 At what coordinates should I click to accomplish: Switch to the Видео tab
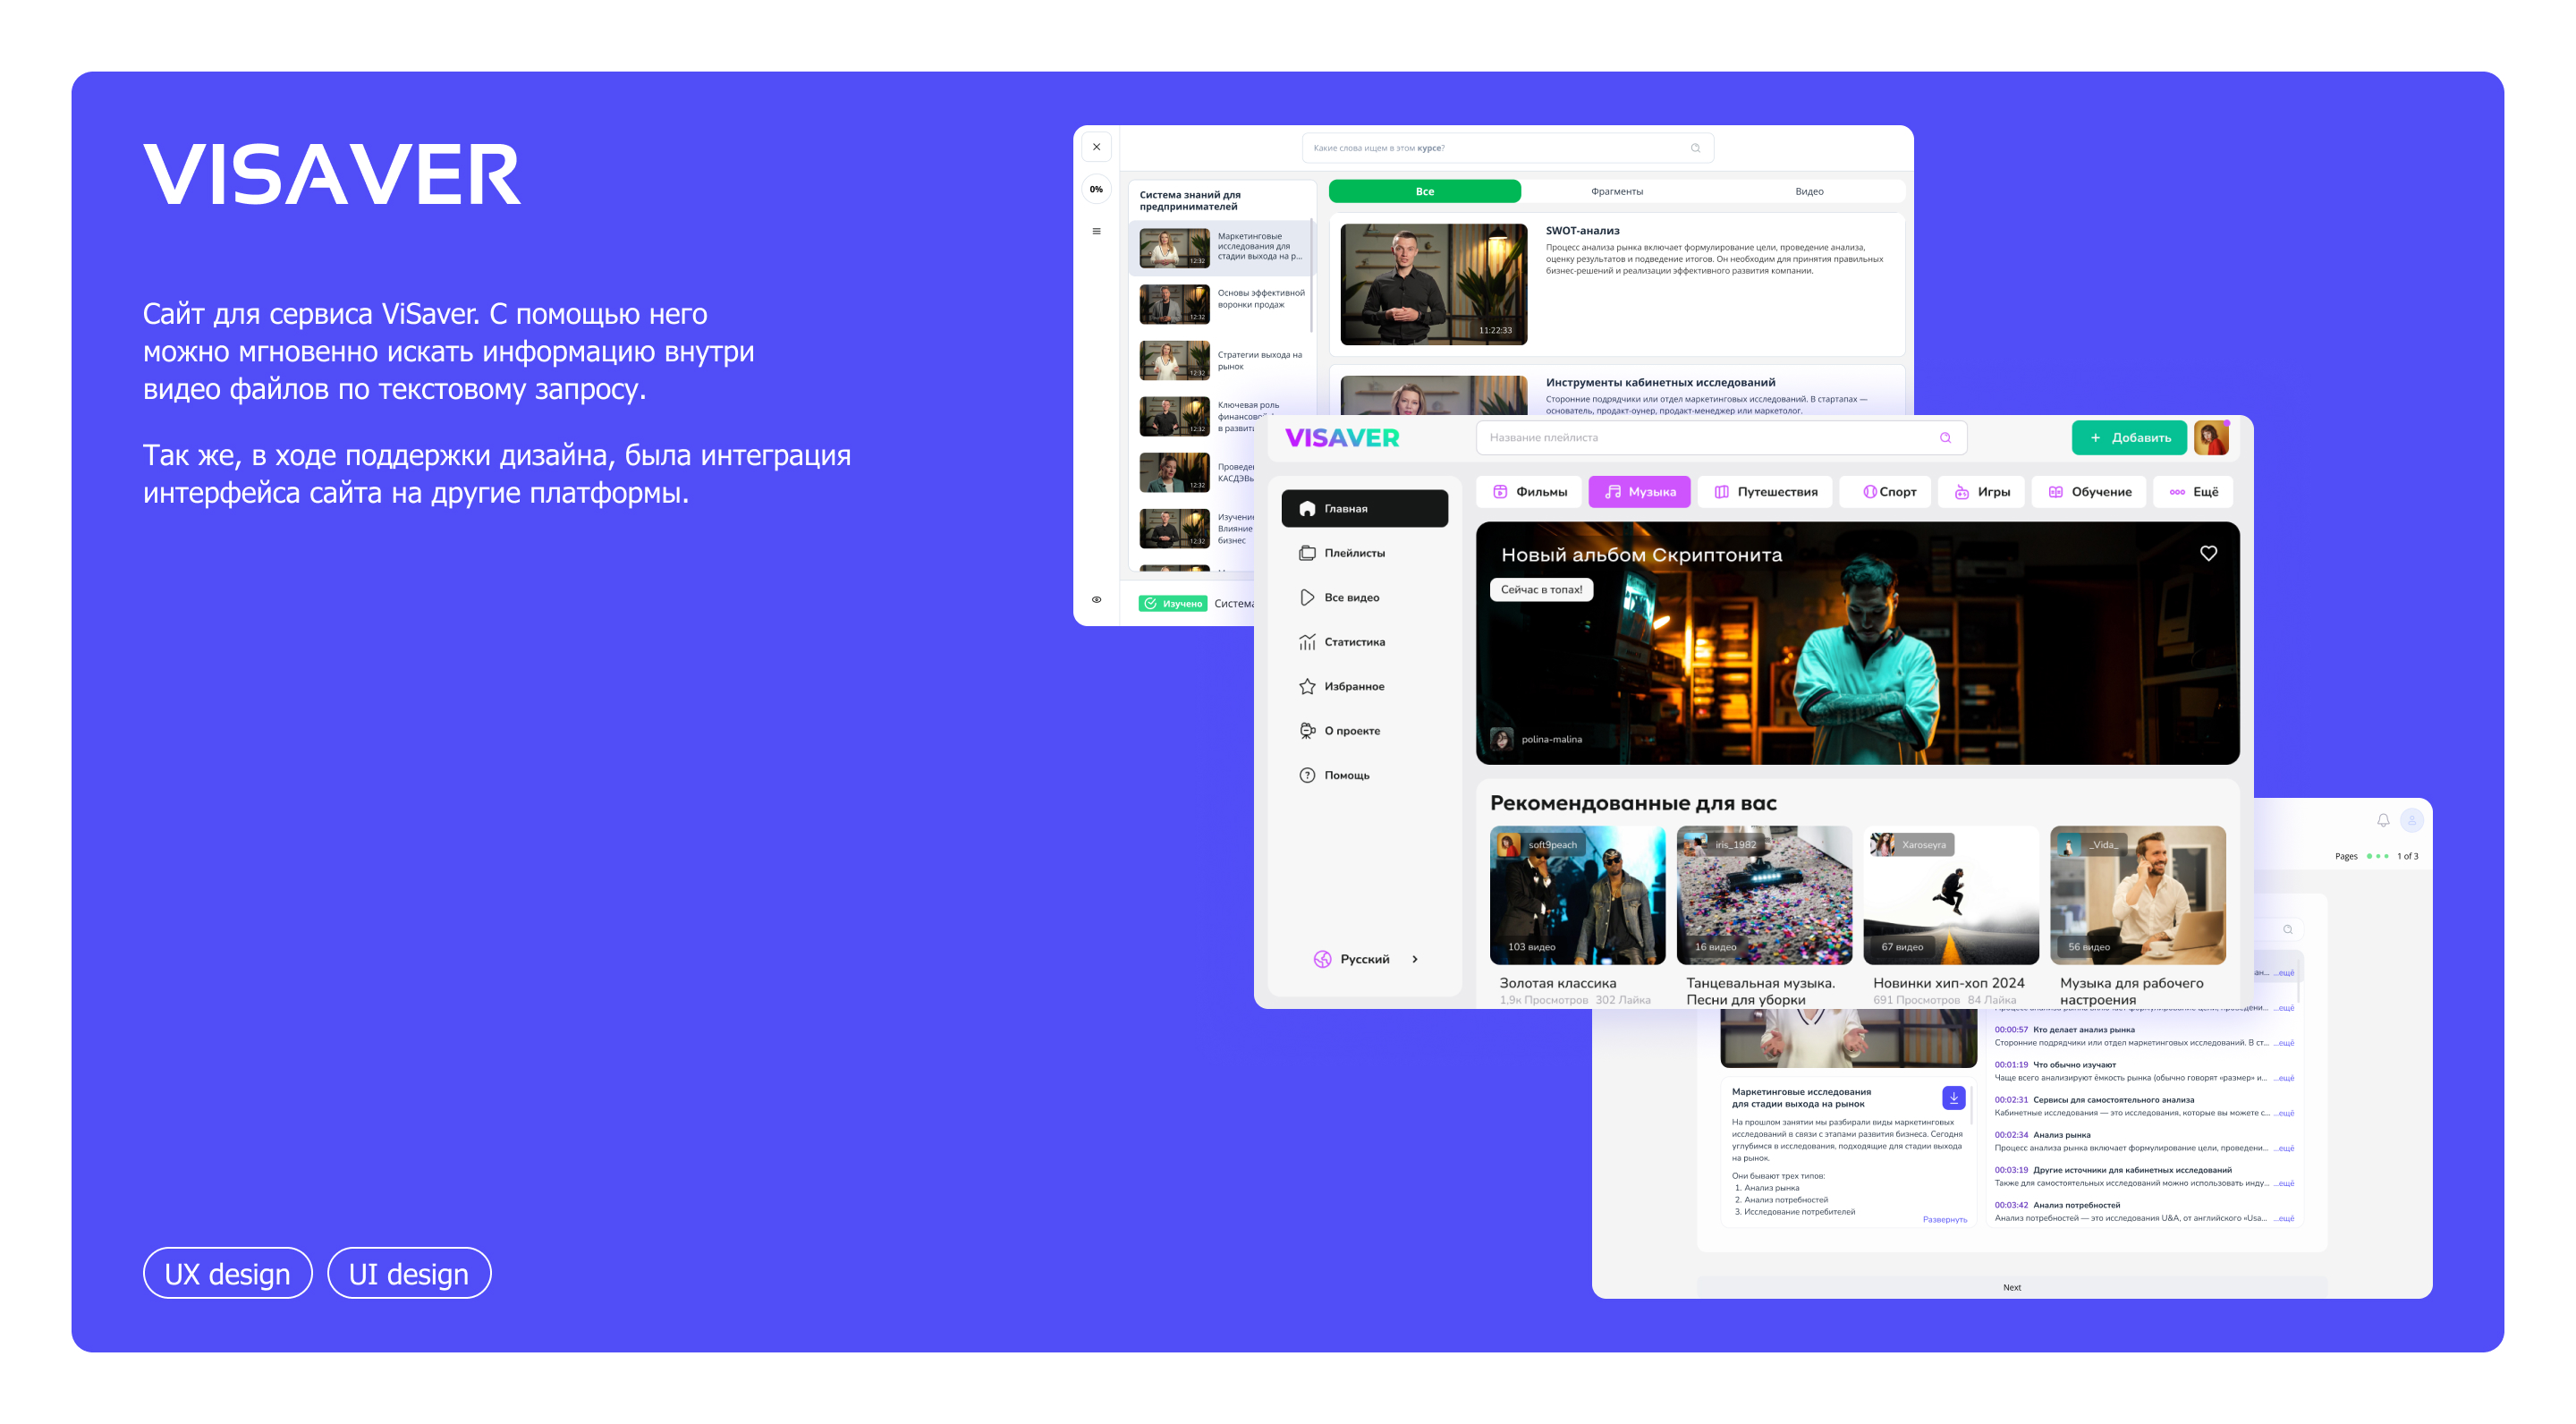point(1811,191)
